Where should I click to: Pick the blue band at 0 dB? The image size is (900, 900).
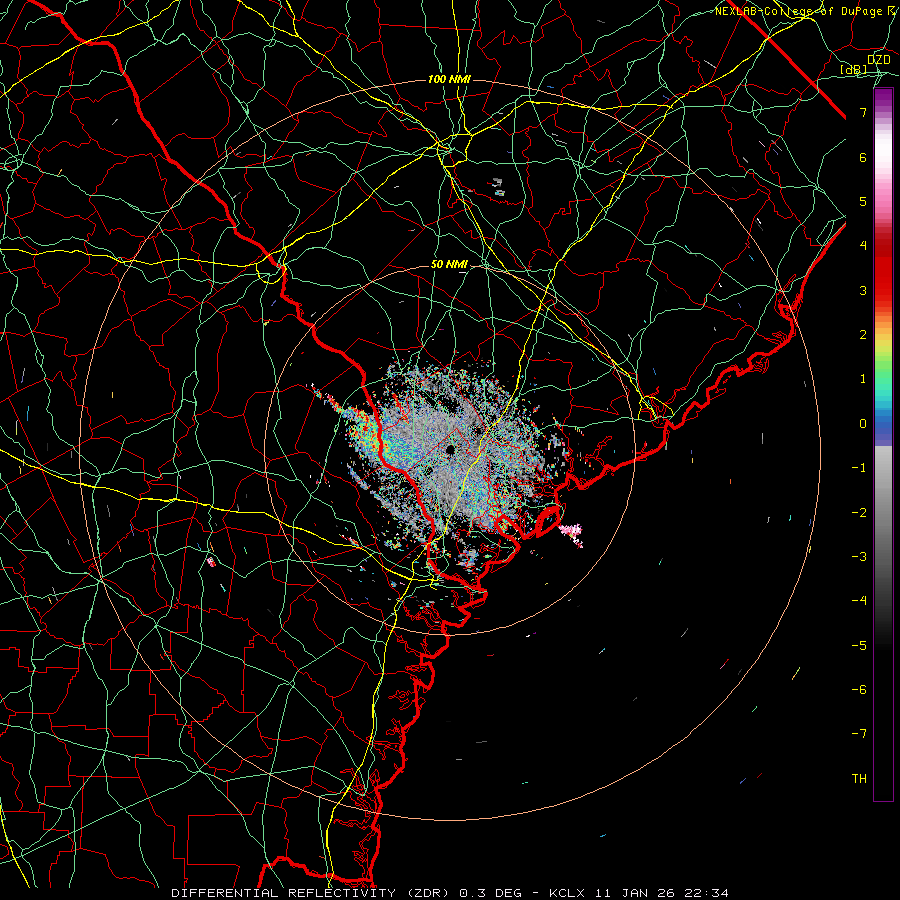click(883, 425)
